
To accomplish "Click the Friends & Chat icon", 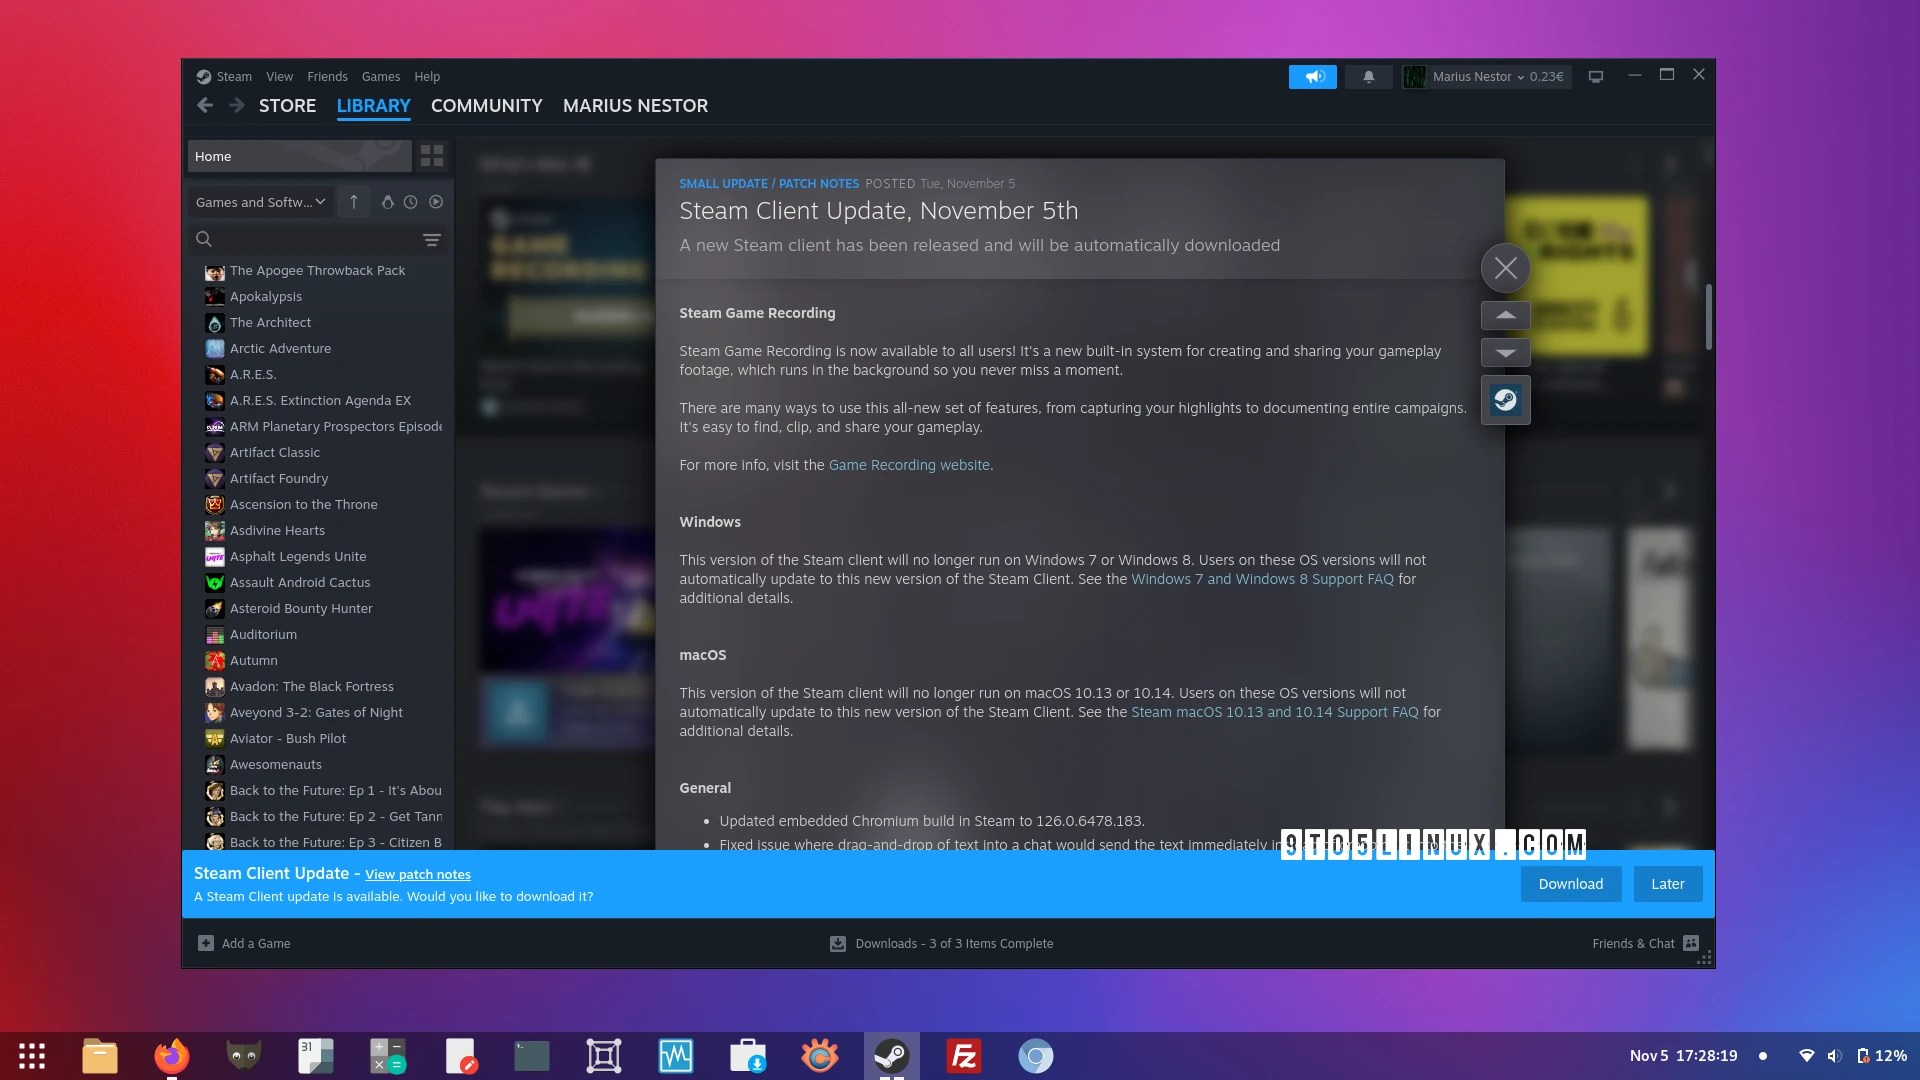I will (1691, 943).
